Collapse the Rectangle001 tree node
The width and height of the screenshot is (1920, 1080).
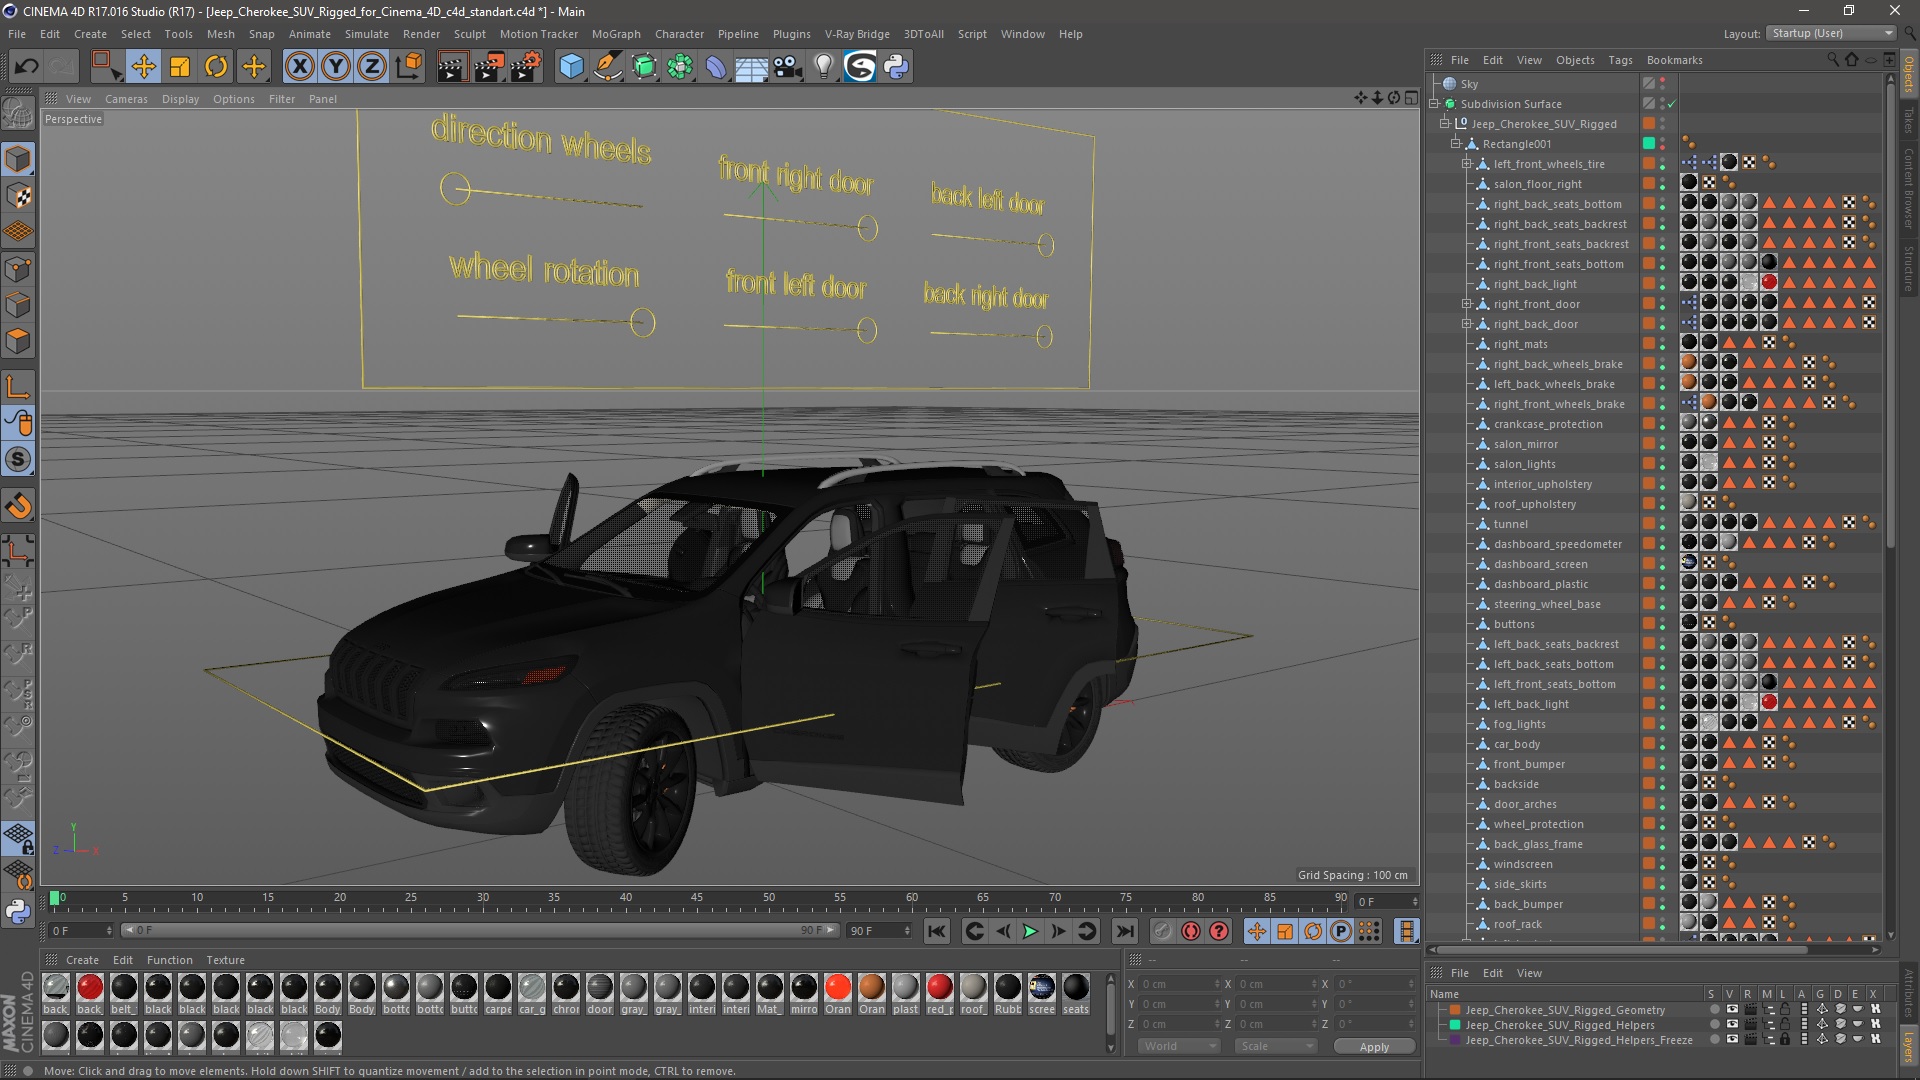(1456, 144)
